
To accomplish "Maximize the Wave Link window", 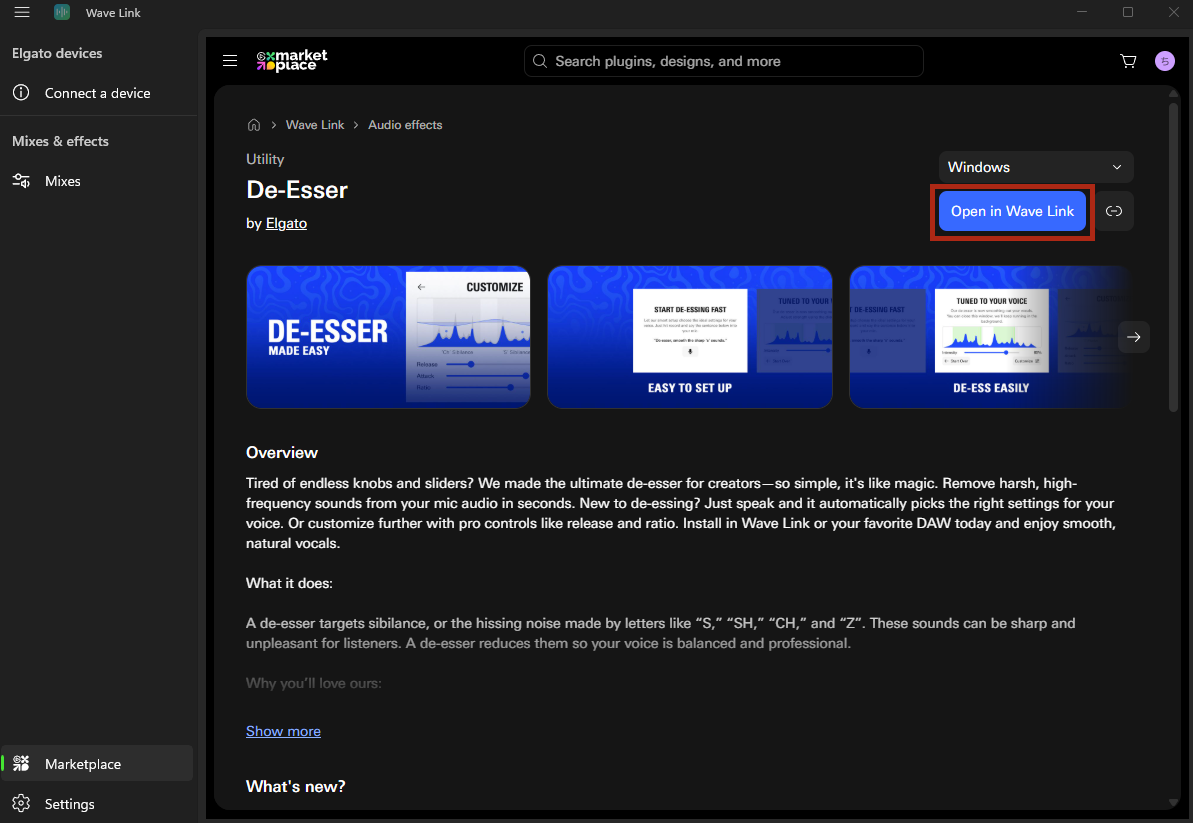I will coord(1128,12).
